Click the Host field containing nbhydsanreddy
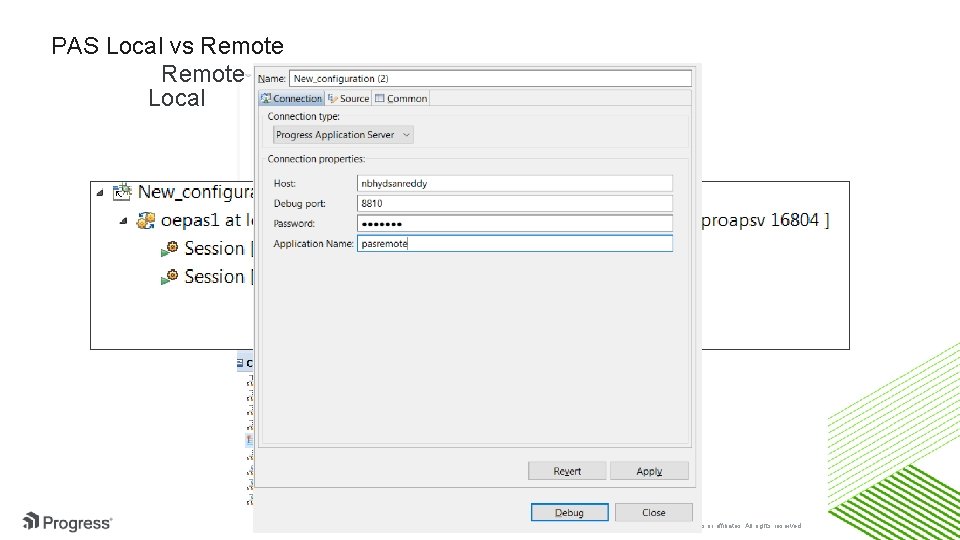This screenshot has height=540, width=960. (514, 183)
